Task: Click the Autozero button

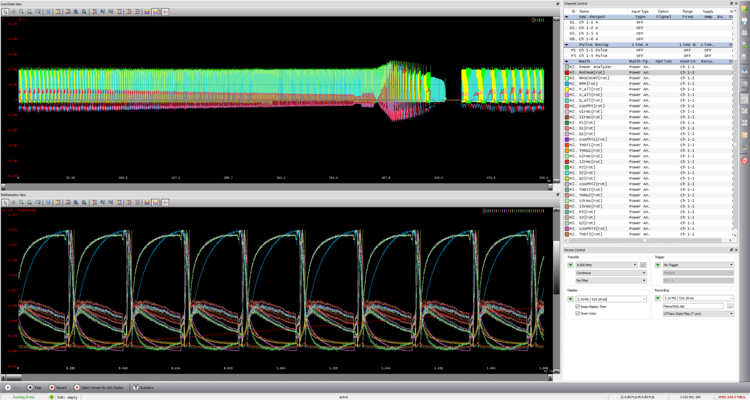Action: coord(143,388)
